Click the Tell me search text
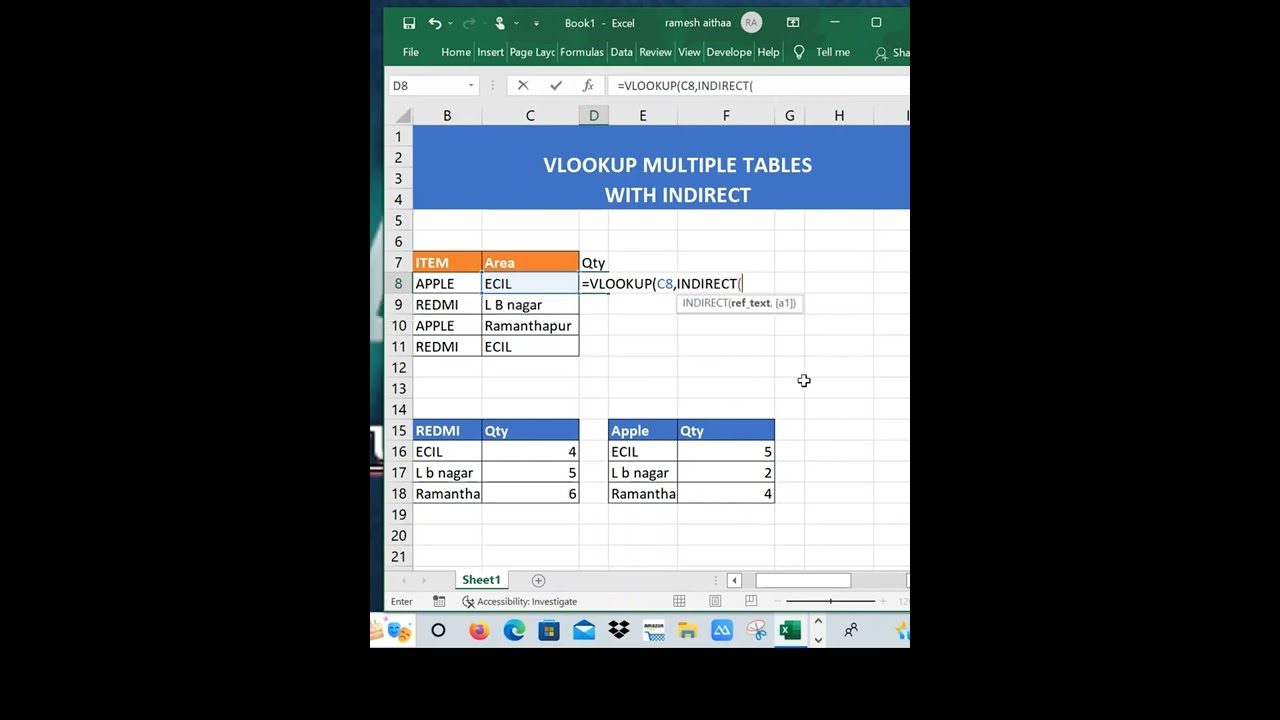Image resolution: width=1280 pixels, height=720 pixels. (x=833, y=52)
